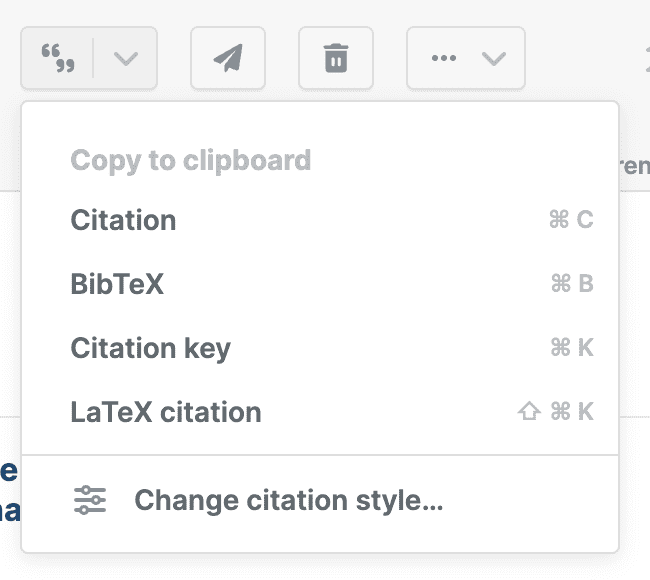Image resolution: width=650 pixels, height=580 pixels.
Task: Click the ⌘ B shortcut hint
Action: pos(571,284)
